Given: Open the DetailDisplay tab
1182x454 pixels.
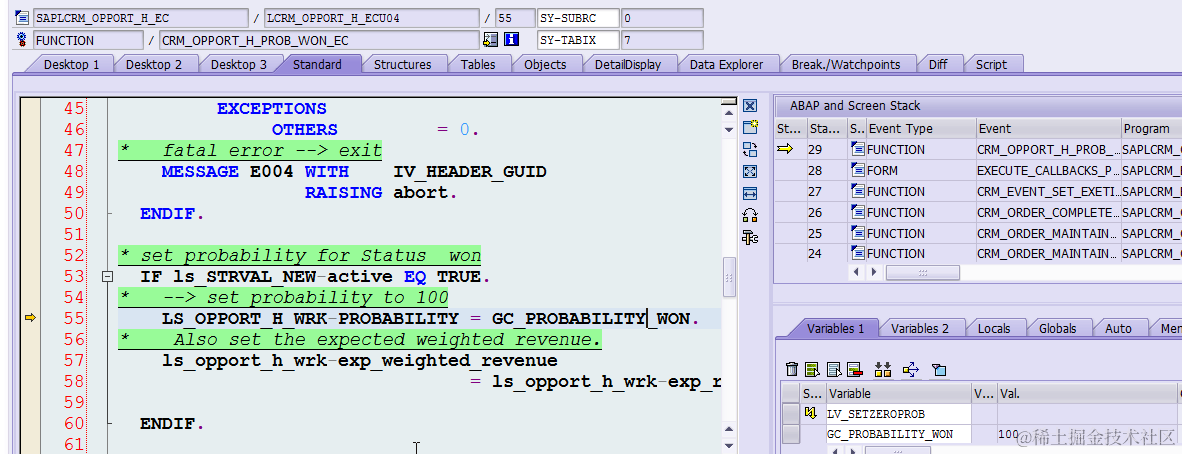Looking at the screenshot, I should [x=627, y=64].
